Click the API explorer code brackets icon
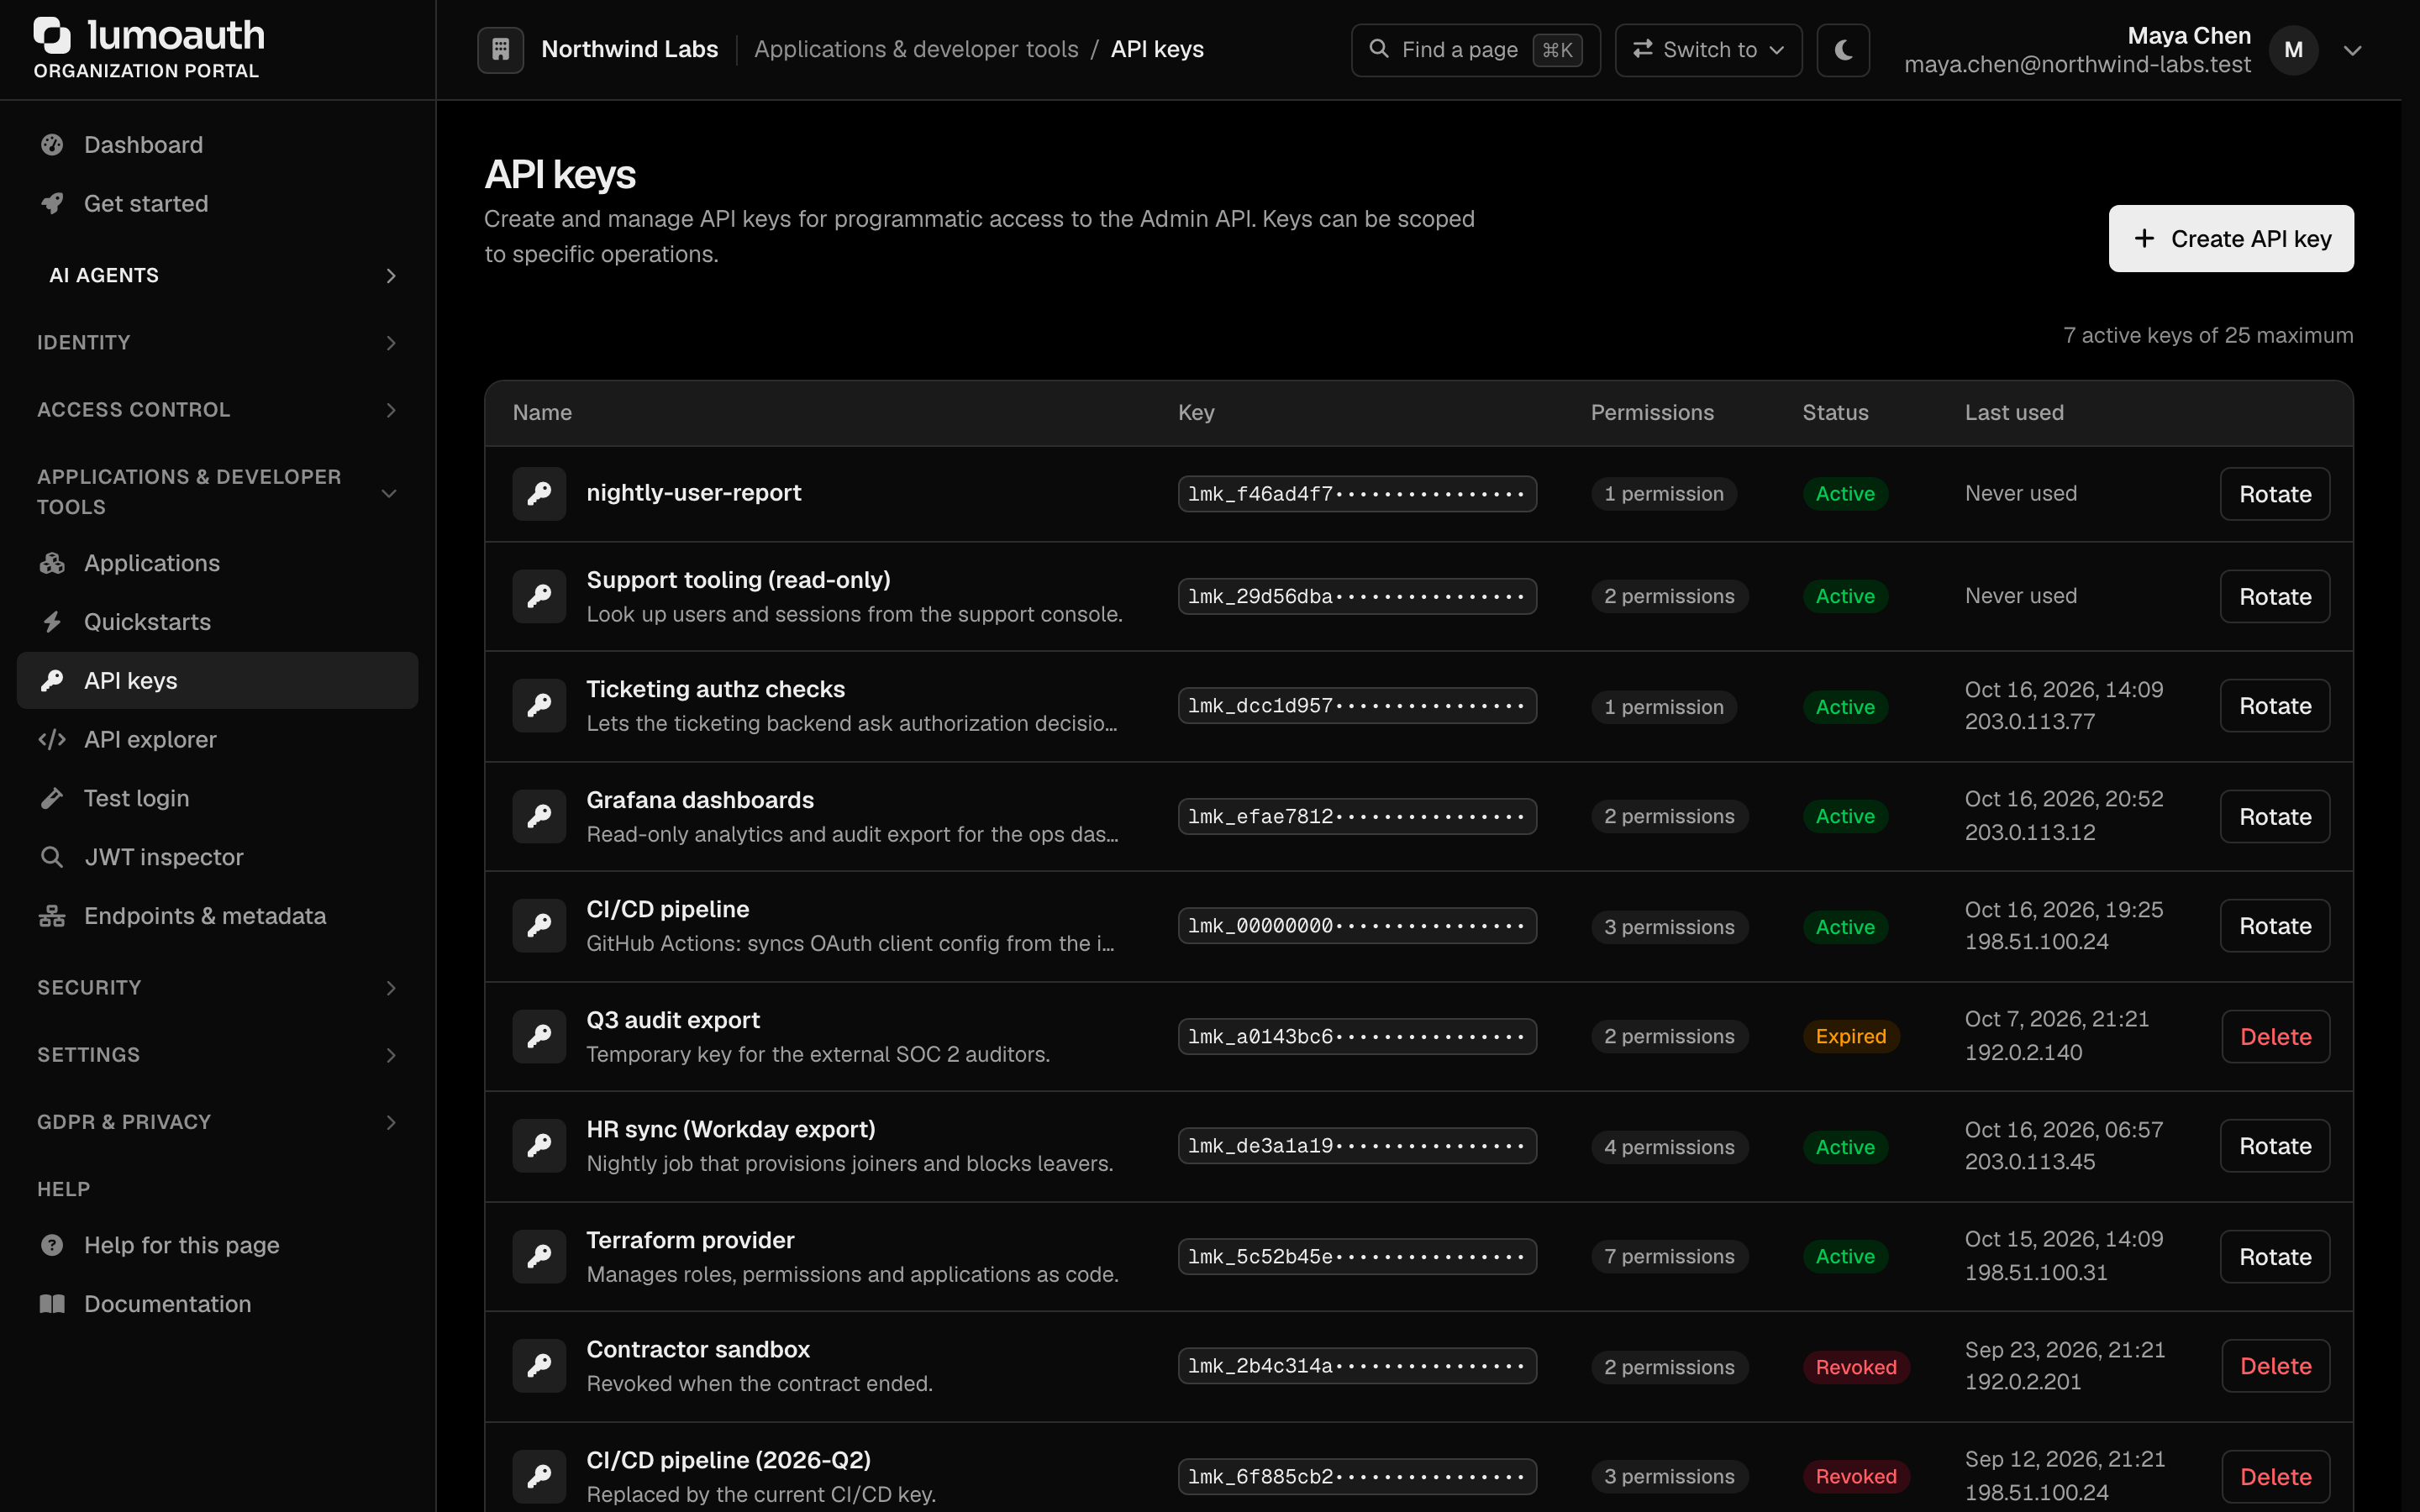2420x1512 pixels. coord(52,739)
